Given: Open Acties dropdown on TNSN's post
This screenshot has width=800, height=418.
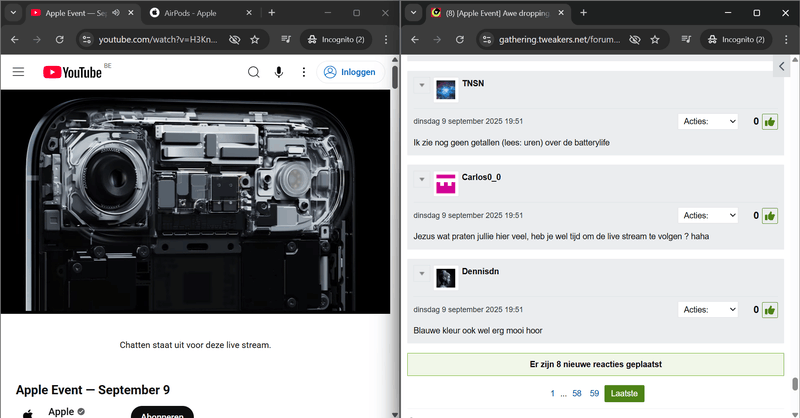Looking at the screenshot, I should [x=708, y=121].
